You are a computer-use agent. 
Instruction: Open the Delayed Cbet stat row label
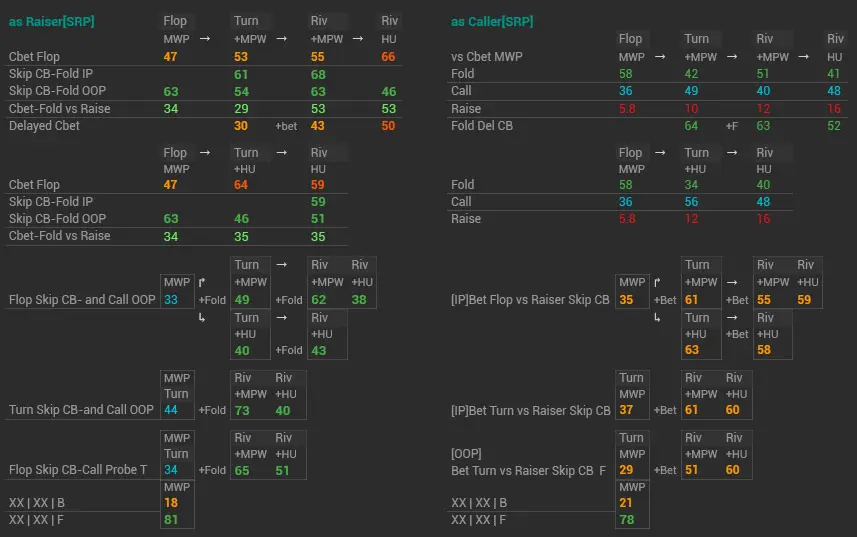coord(44,126)
